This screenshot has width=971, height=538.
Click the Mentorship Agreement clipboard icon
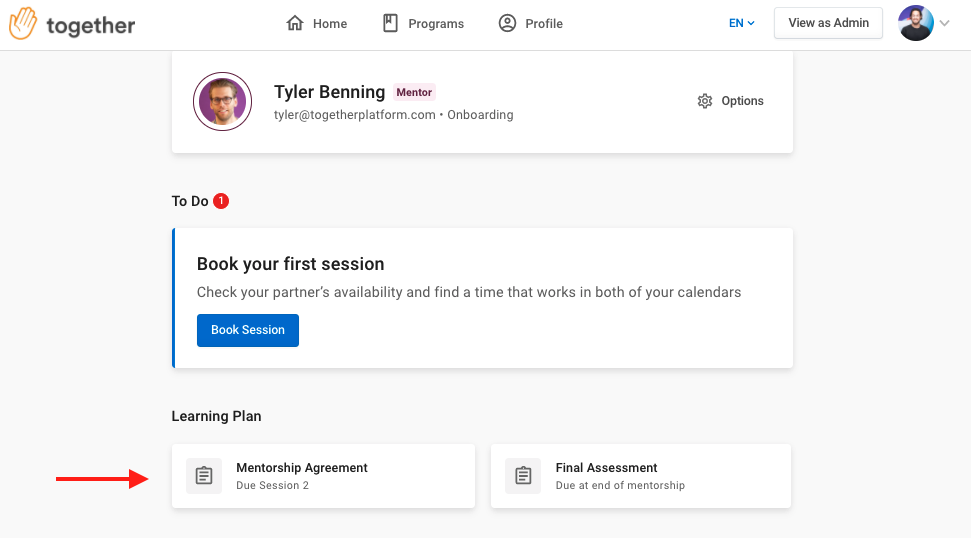[204, 475]
